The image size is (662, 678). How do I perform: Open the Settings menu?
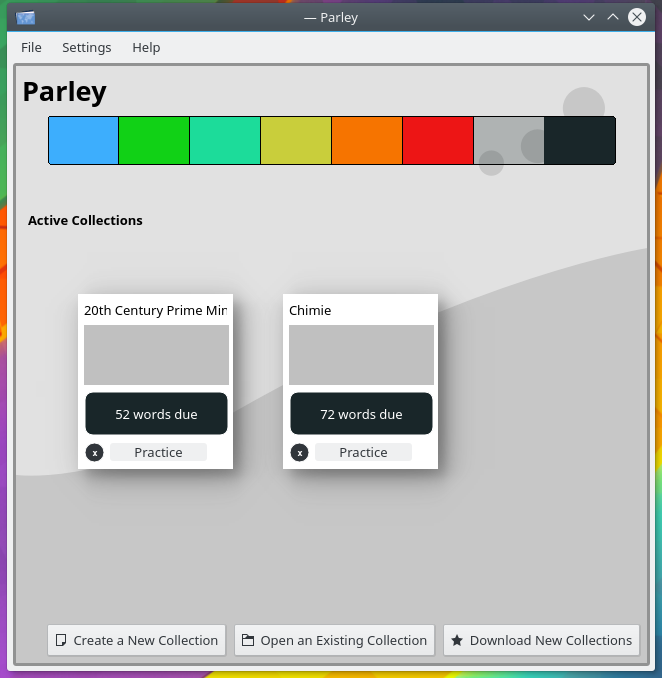(87, 47)
